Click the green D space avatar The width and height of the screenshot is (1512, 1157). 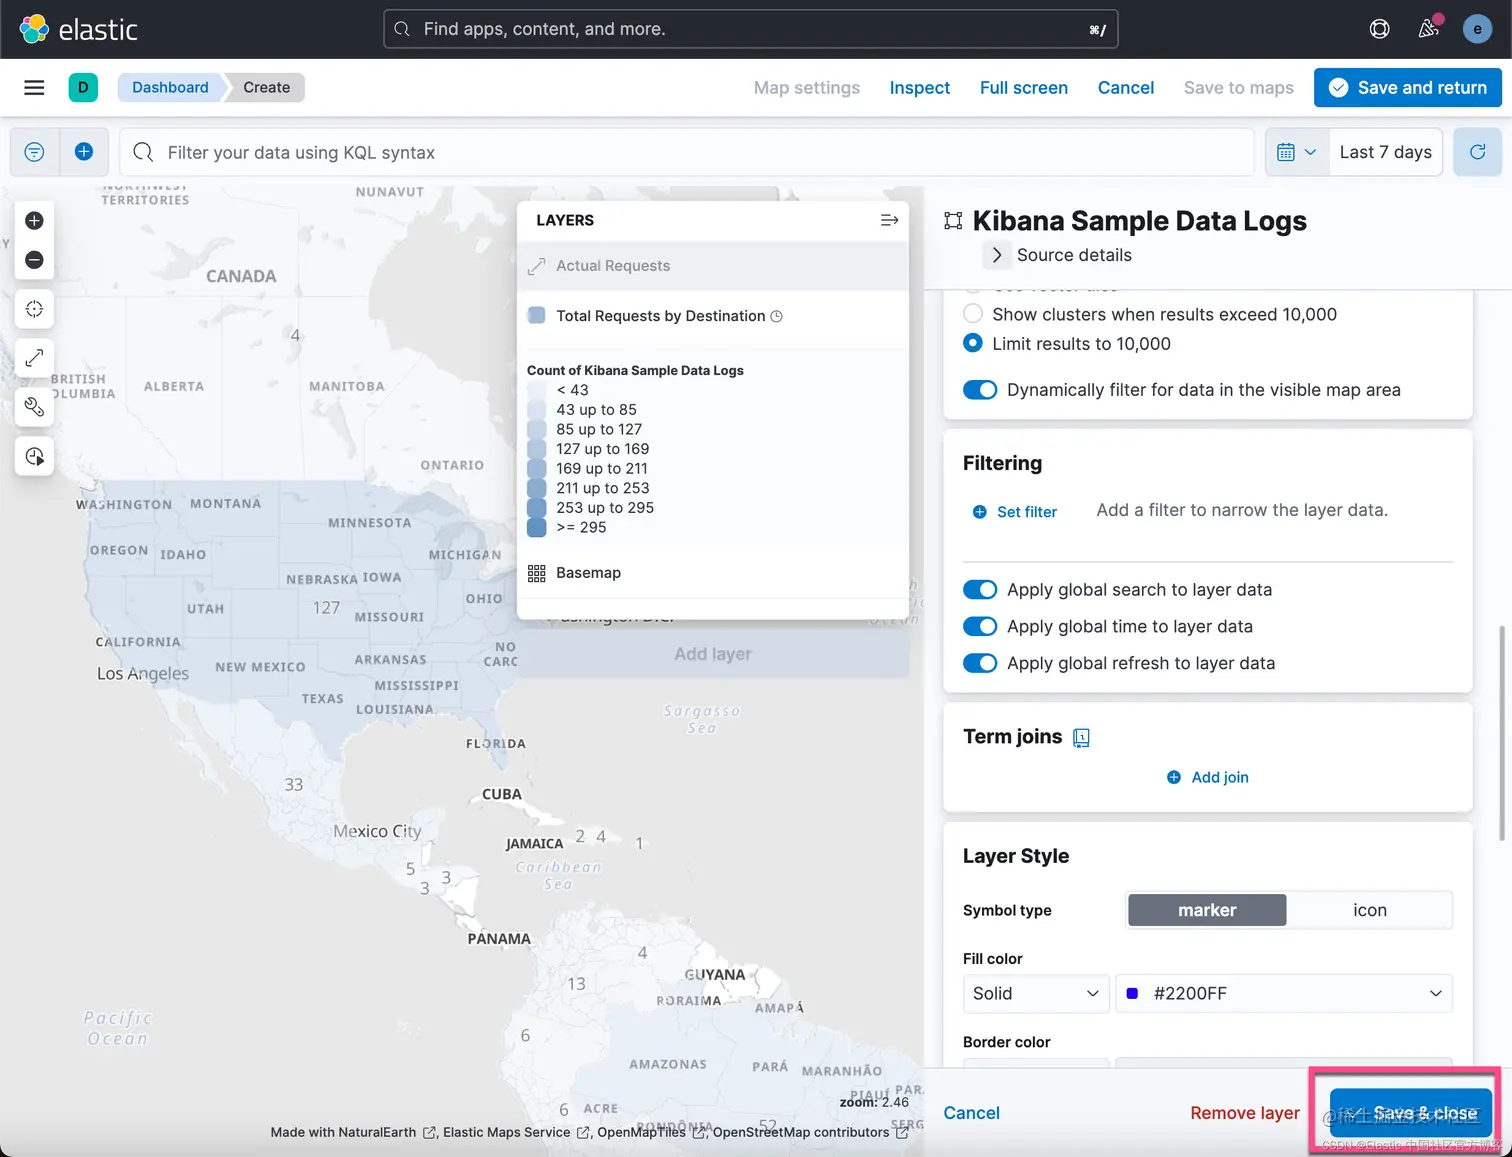tap(83, 87)
